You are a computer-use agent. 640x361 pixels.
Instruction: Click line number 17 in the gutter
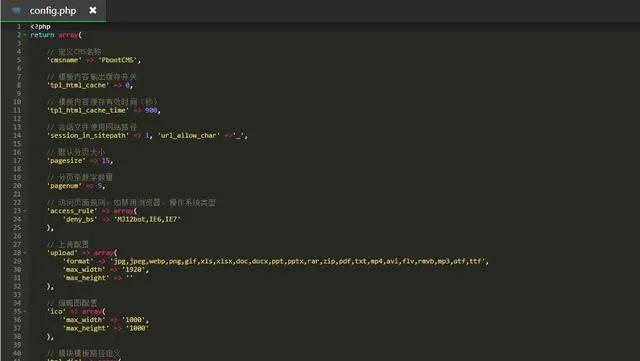pos(17,160)
